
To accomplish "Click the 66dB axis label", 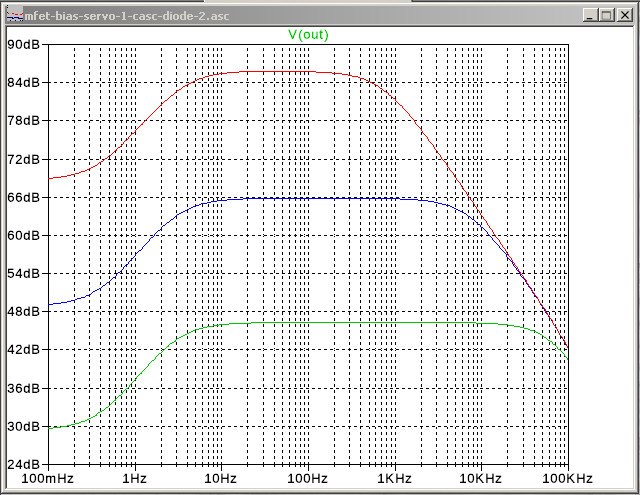I will [23, 197].
